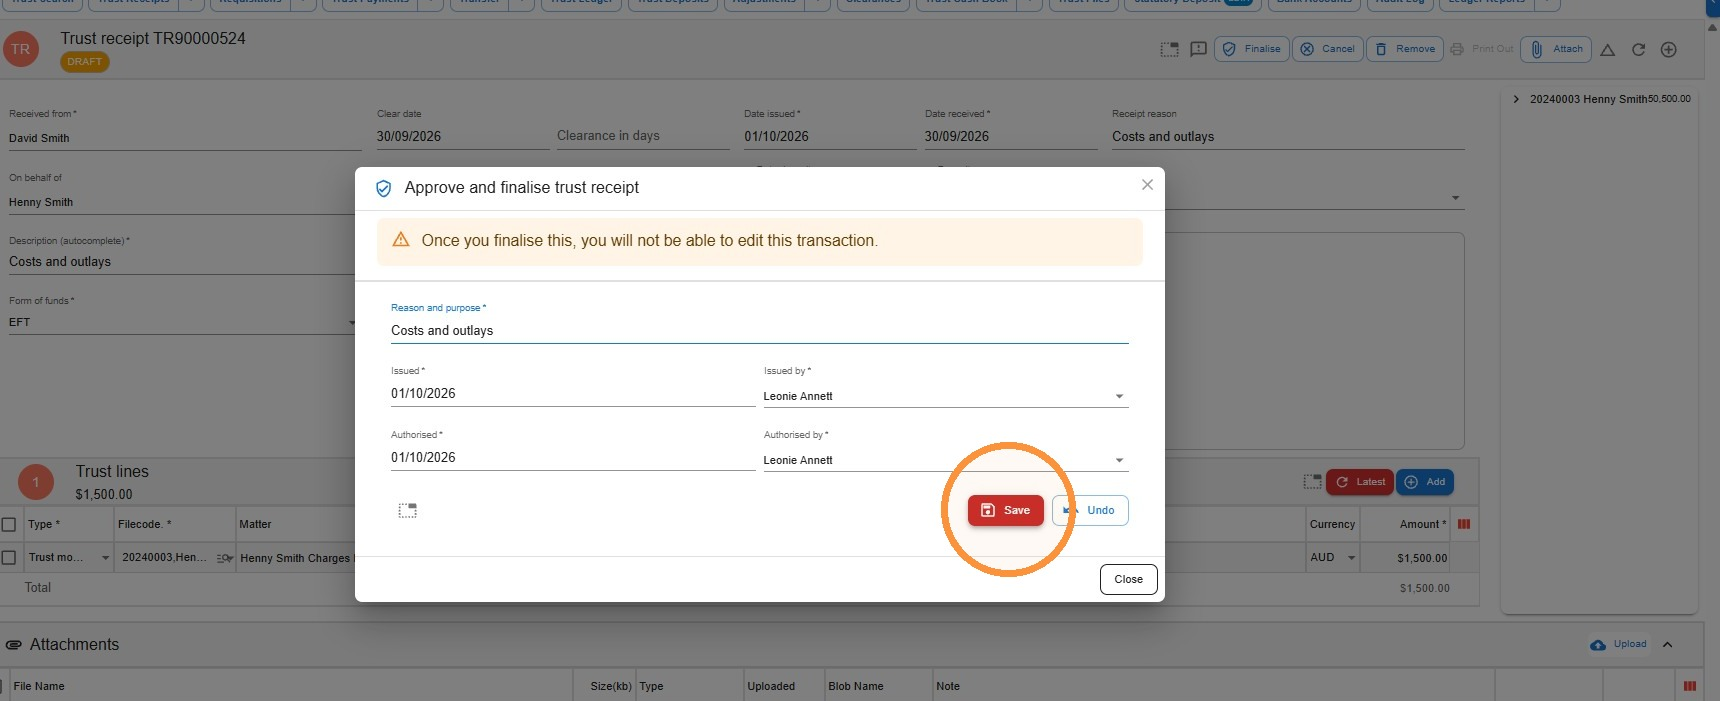Click the Authorised date field in the dialog

573,458
